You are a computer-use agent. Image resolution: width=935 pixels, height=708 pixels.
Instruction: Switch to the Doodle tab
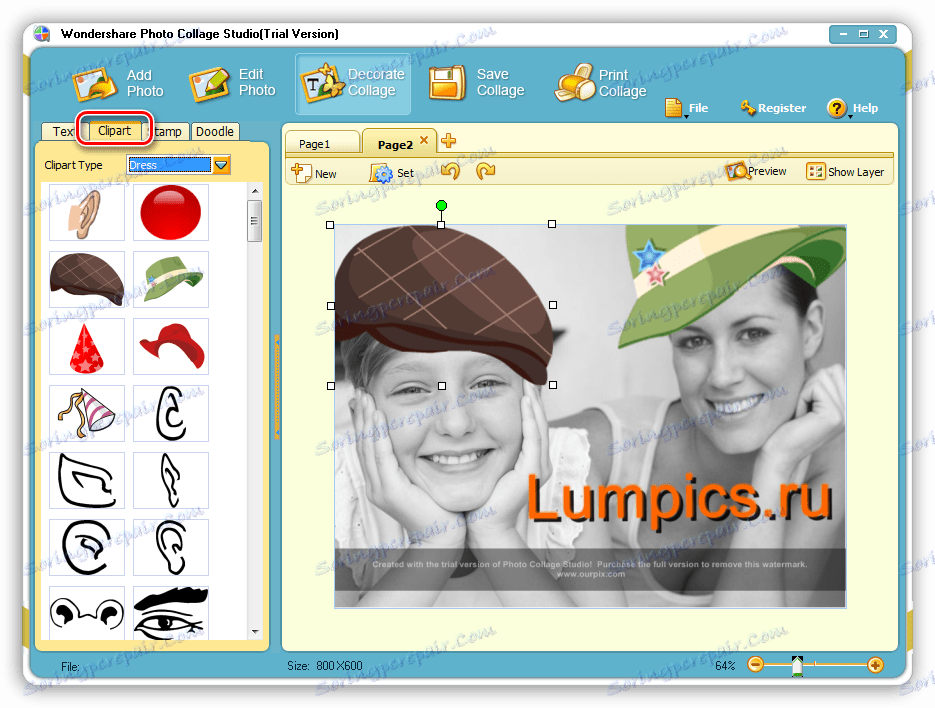(x=215, y=131)
